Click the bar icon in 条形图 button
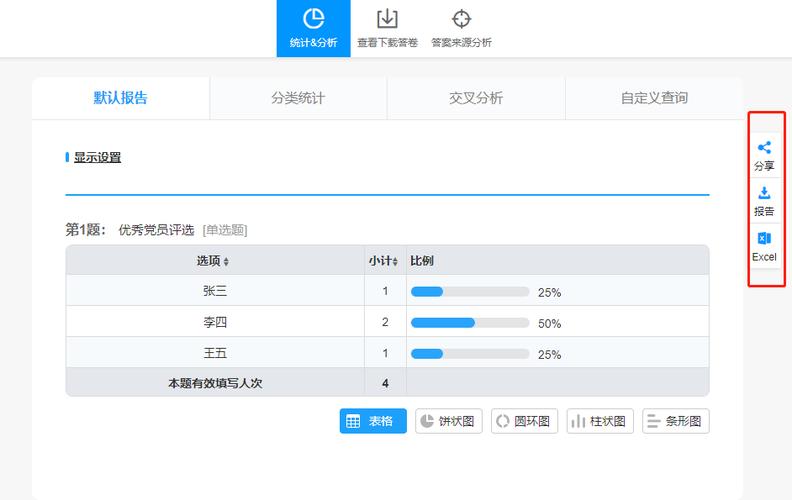The image size is (792, 500). 654,421
